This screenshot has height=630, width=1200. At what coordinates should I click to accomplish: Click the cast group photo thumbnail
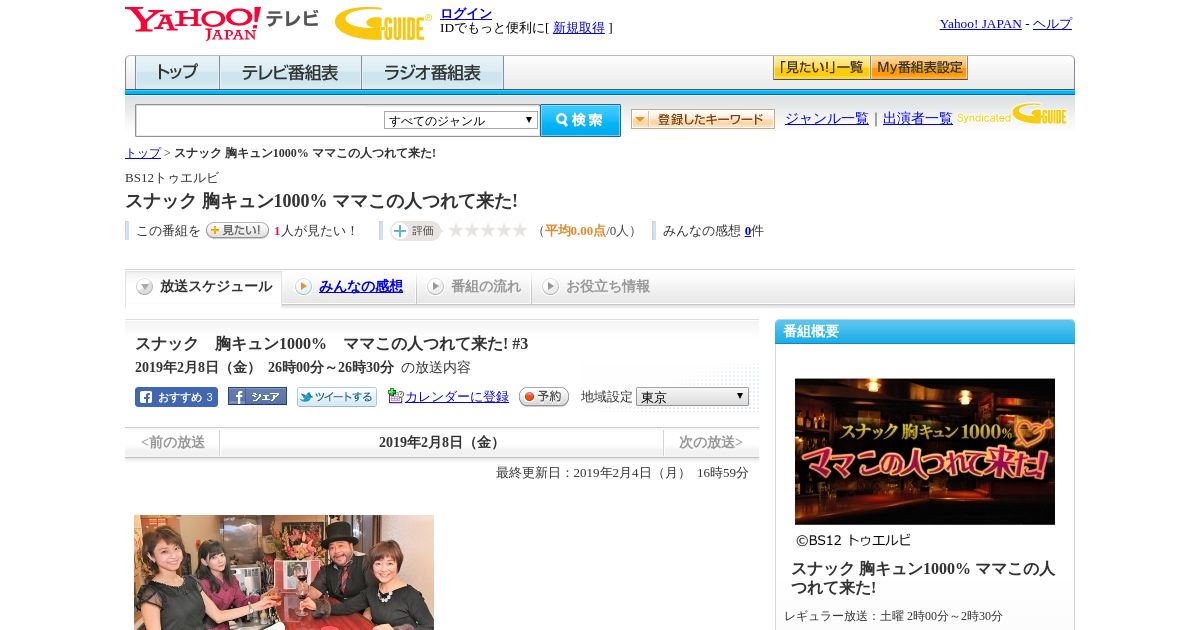tap(284, 572)
